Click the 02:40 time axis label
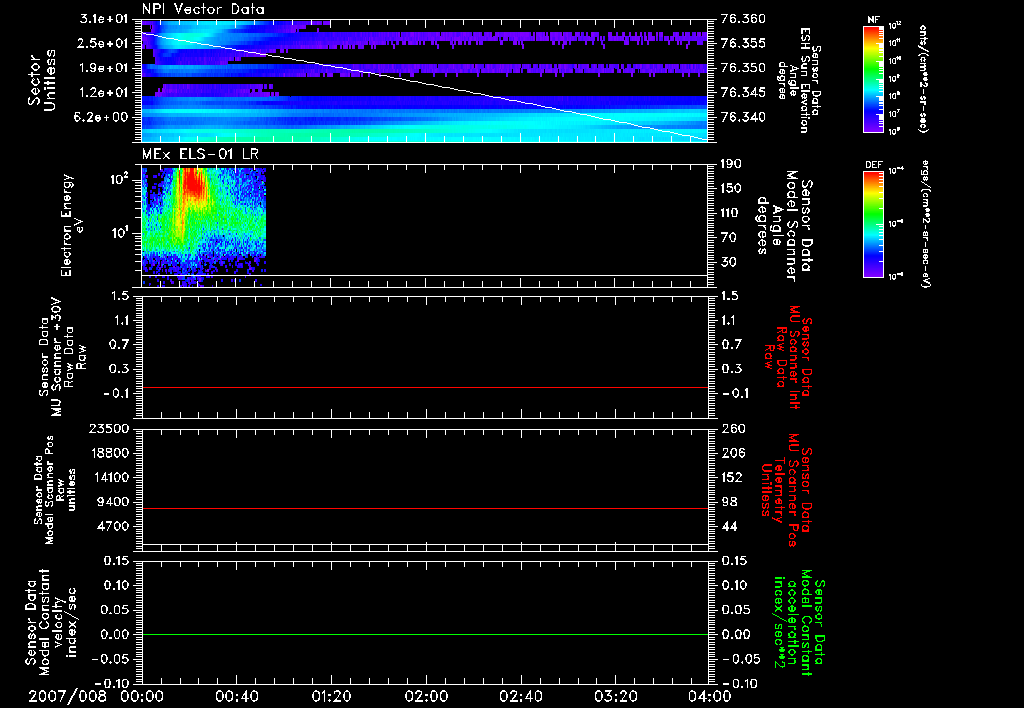This screenshot has width=1024, height=708. (520, 696)
